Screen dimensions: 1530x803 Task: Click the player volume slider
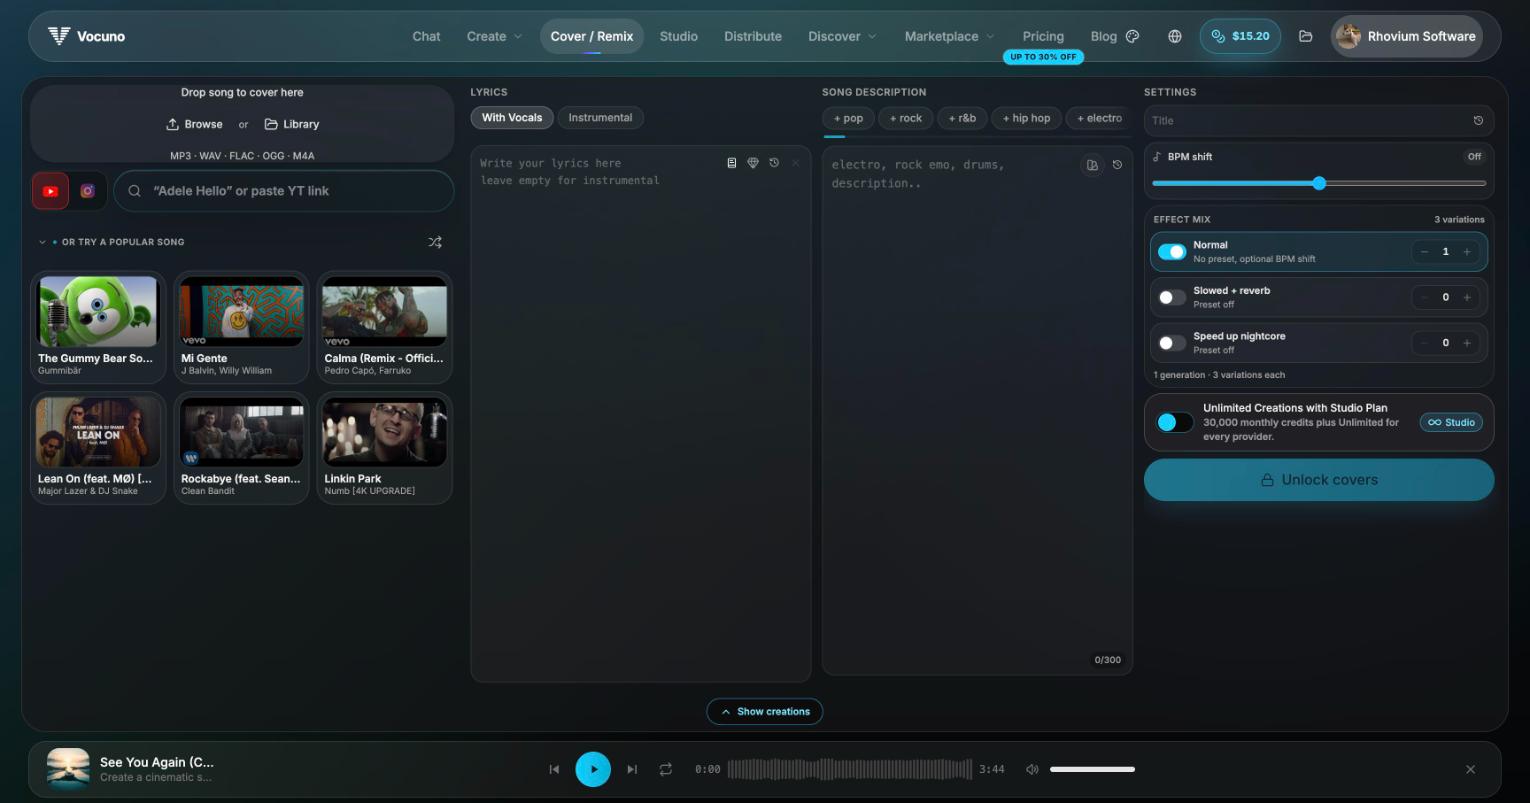point(1092,769)
